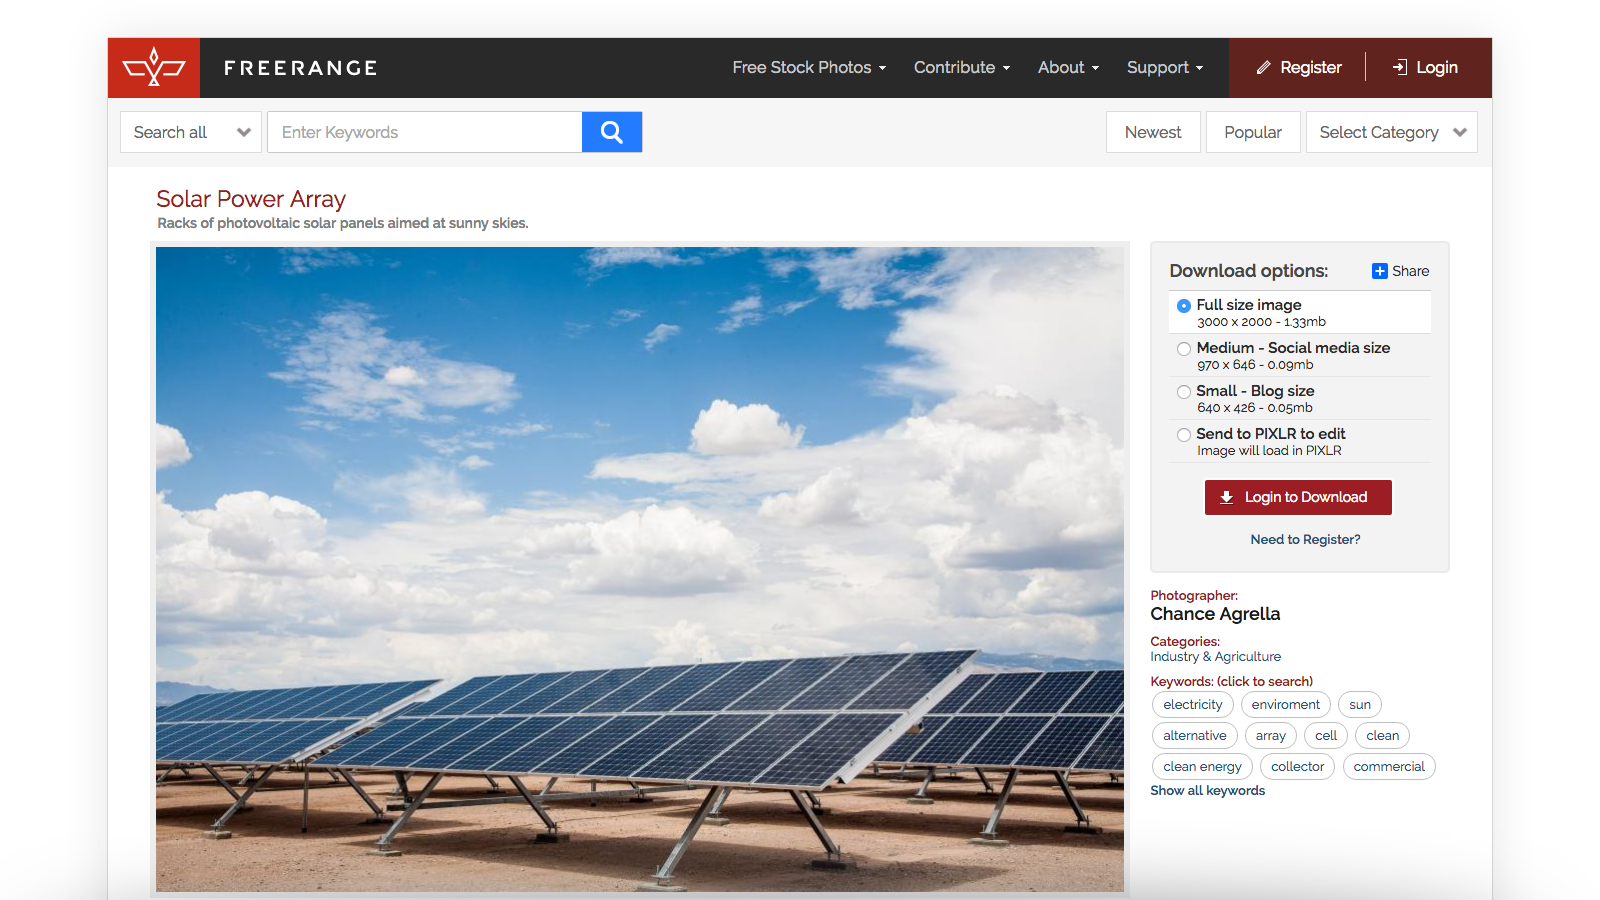
Task: Open the FREERANGE wordmark home link
Action: click(x=300, y=68)
